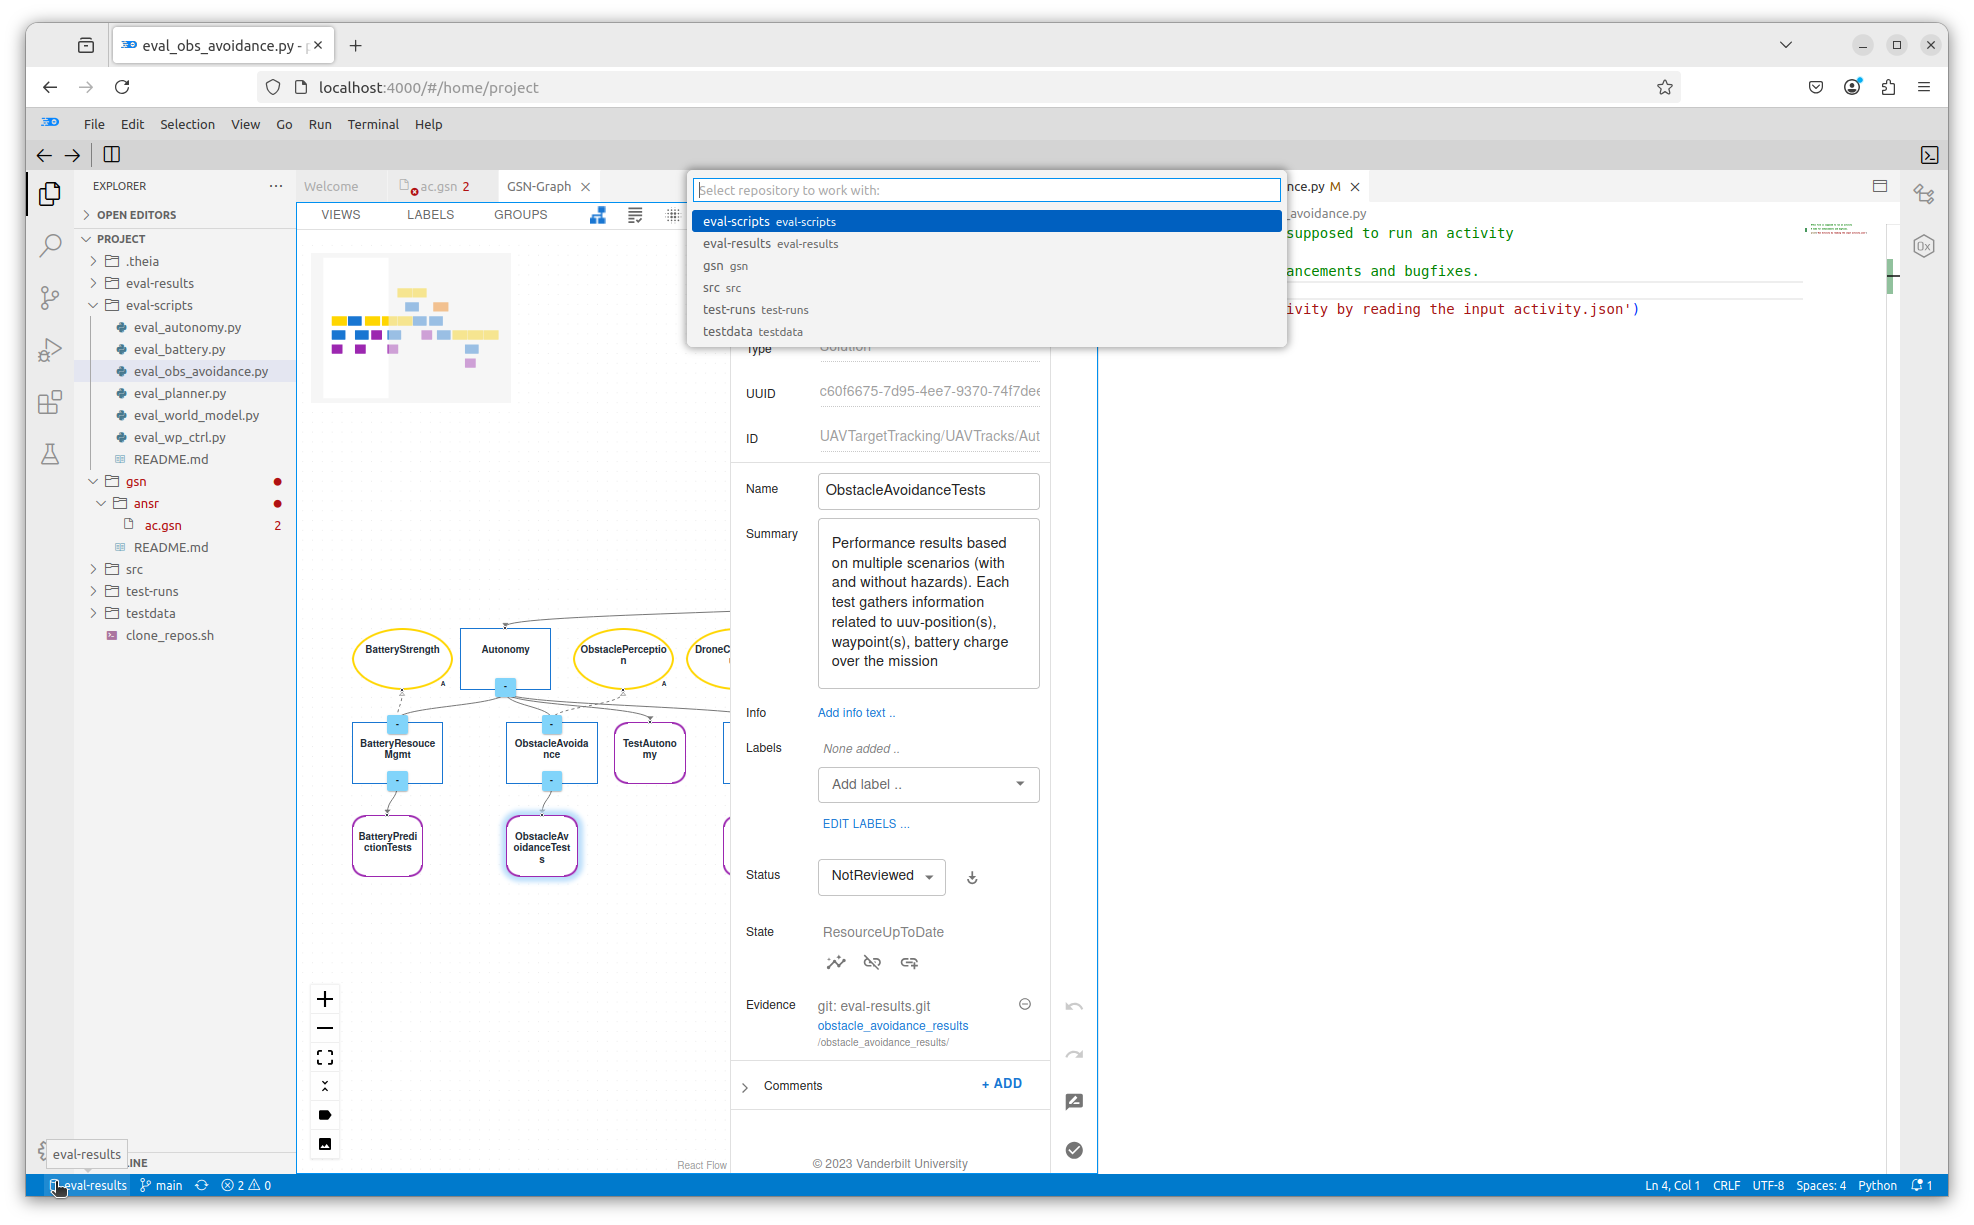1974x1225 pixels.
Task: Expand the test-runs folder
Action: coord(152,591)
